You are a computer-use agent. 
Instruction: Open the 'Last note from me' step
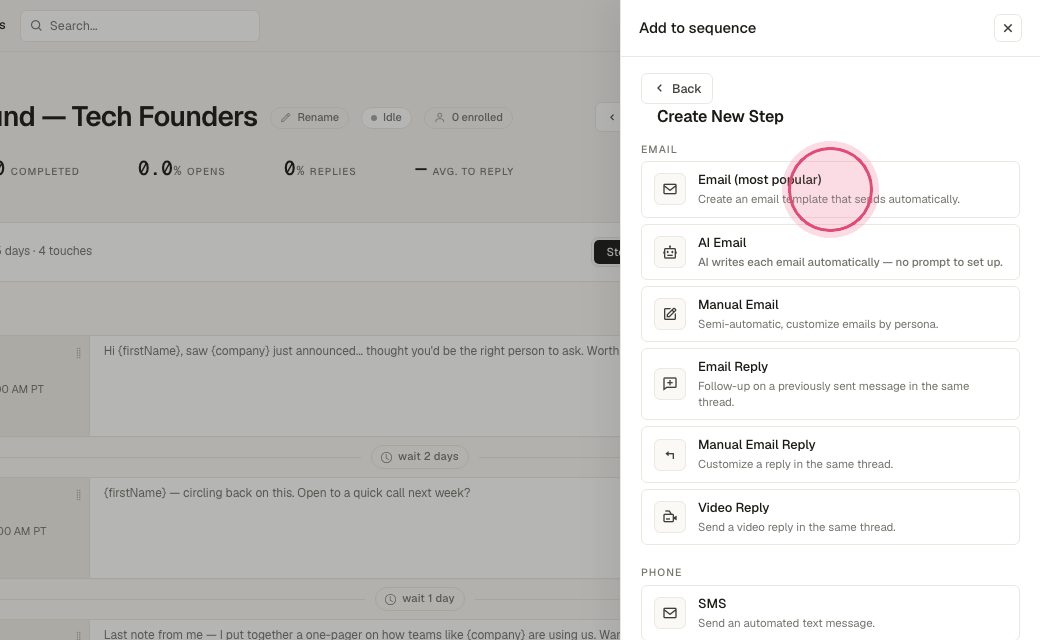[x=355, y=630]
